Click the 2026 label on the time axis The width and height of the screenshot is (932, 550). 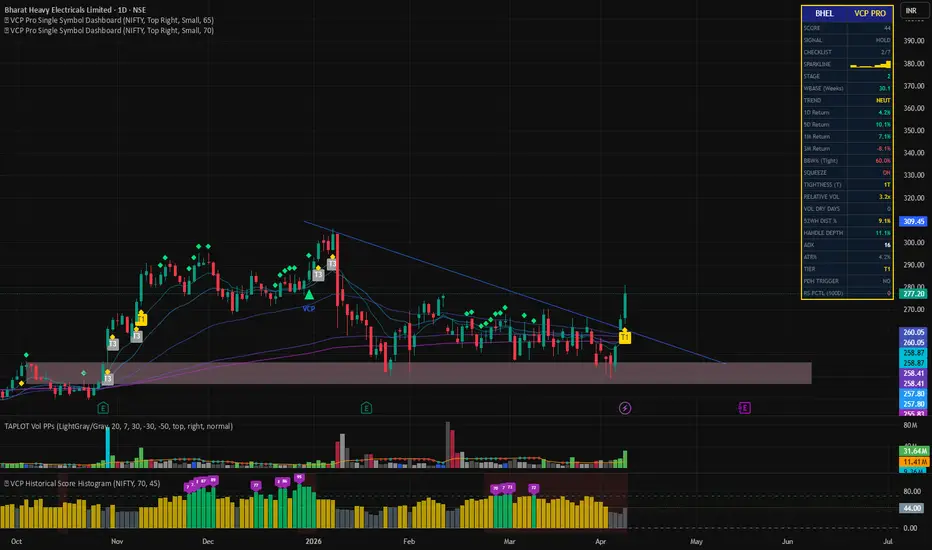[x=313, y=541]
